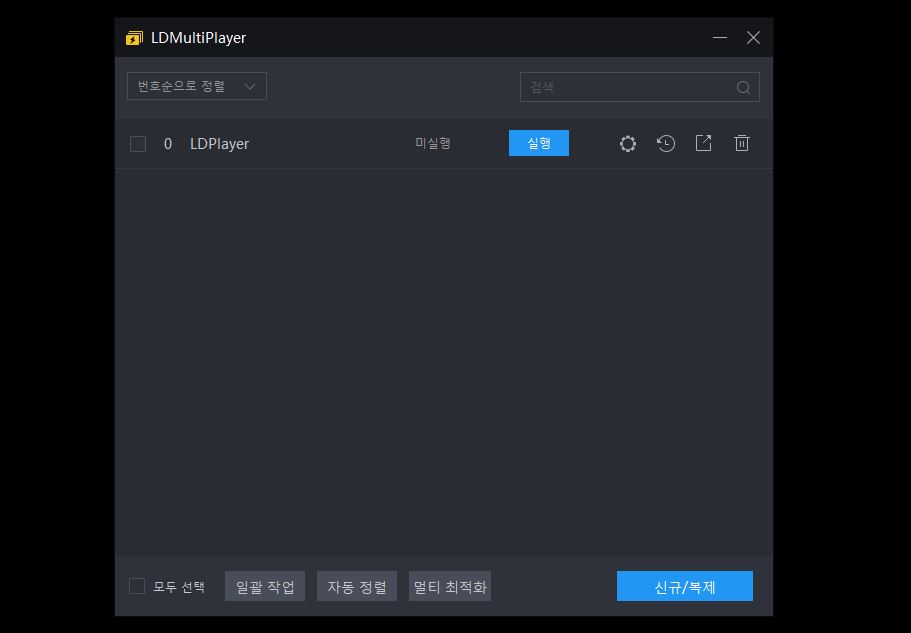Image resolution: width=911 pixels, height=633 pixels.
Task: Expand the 번호순으로 정렬 sort dropdown
Action: click(197, 86)
